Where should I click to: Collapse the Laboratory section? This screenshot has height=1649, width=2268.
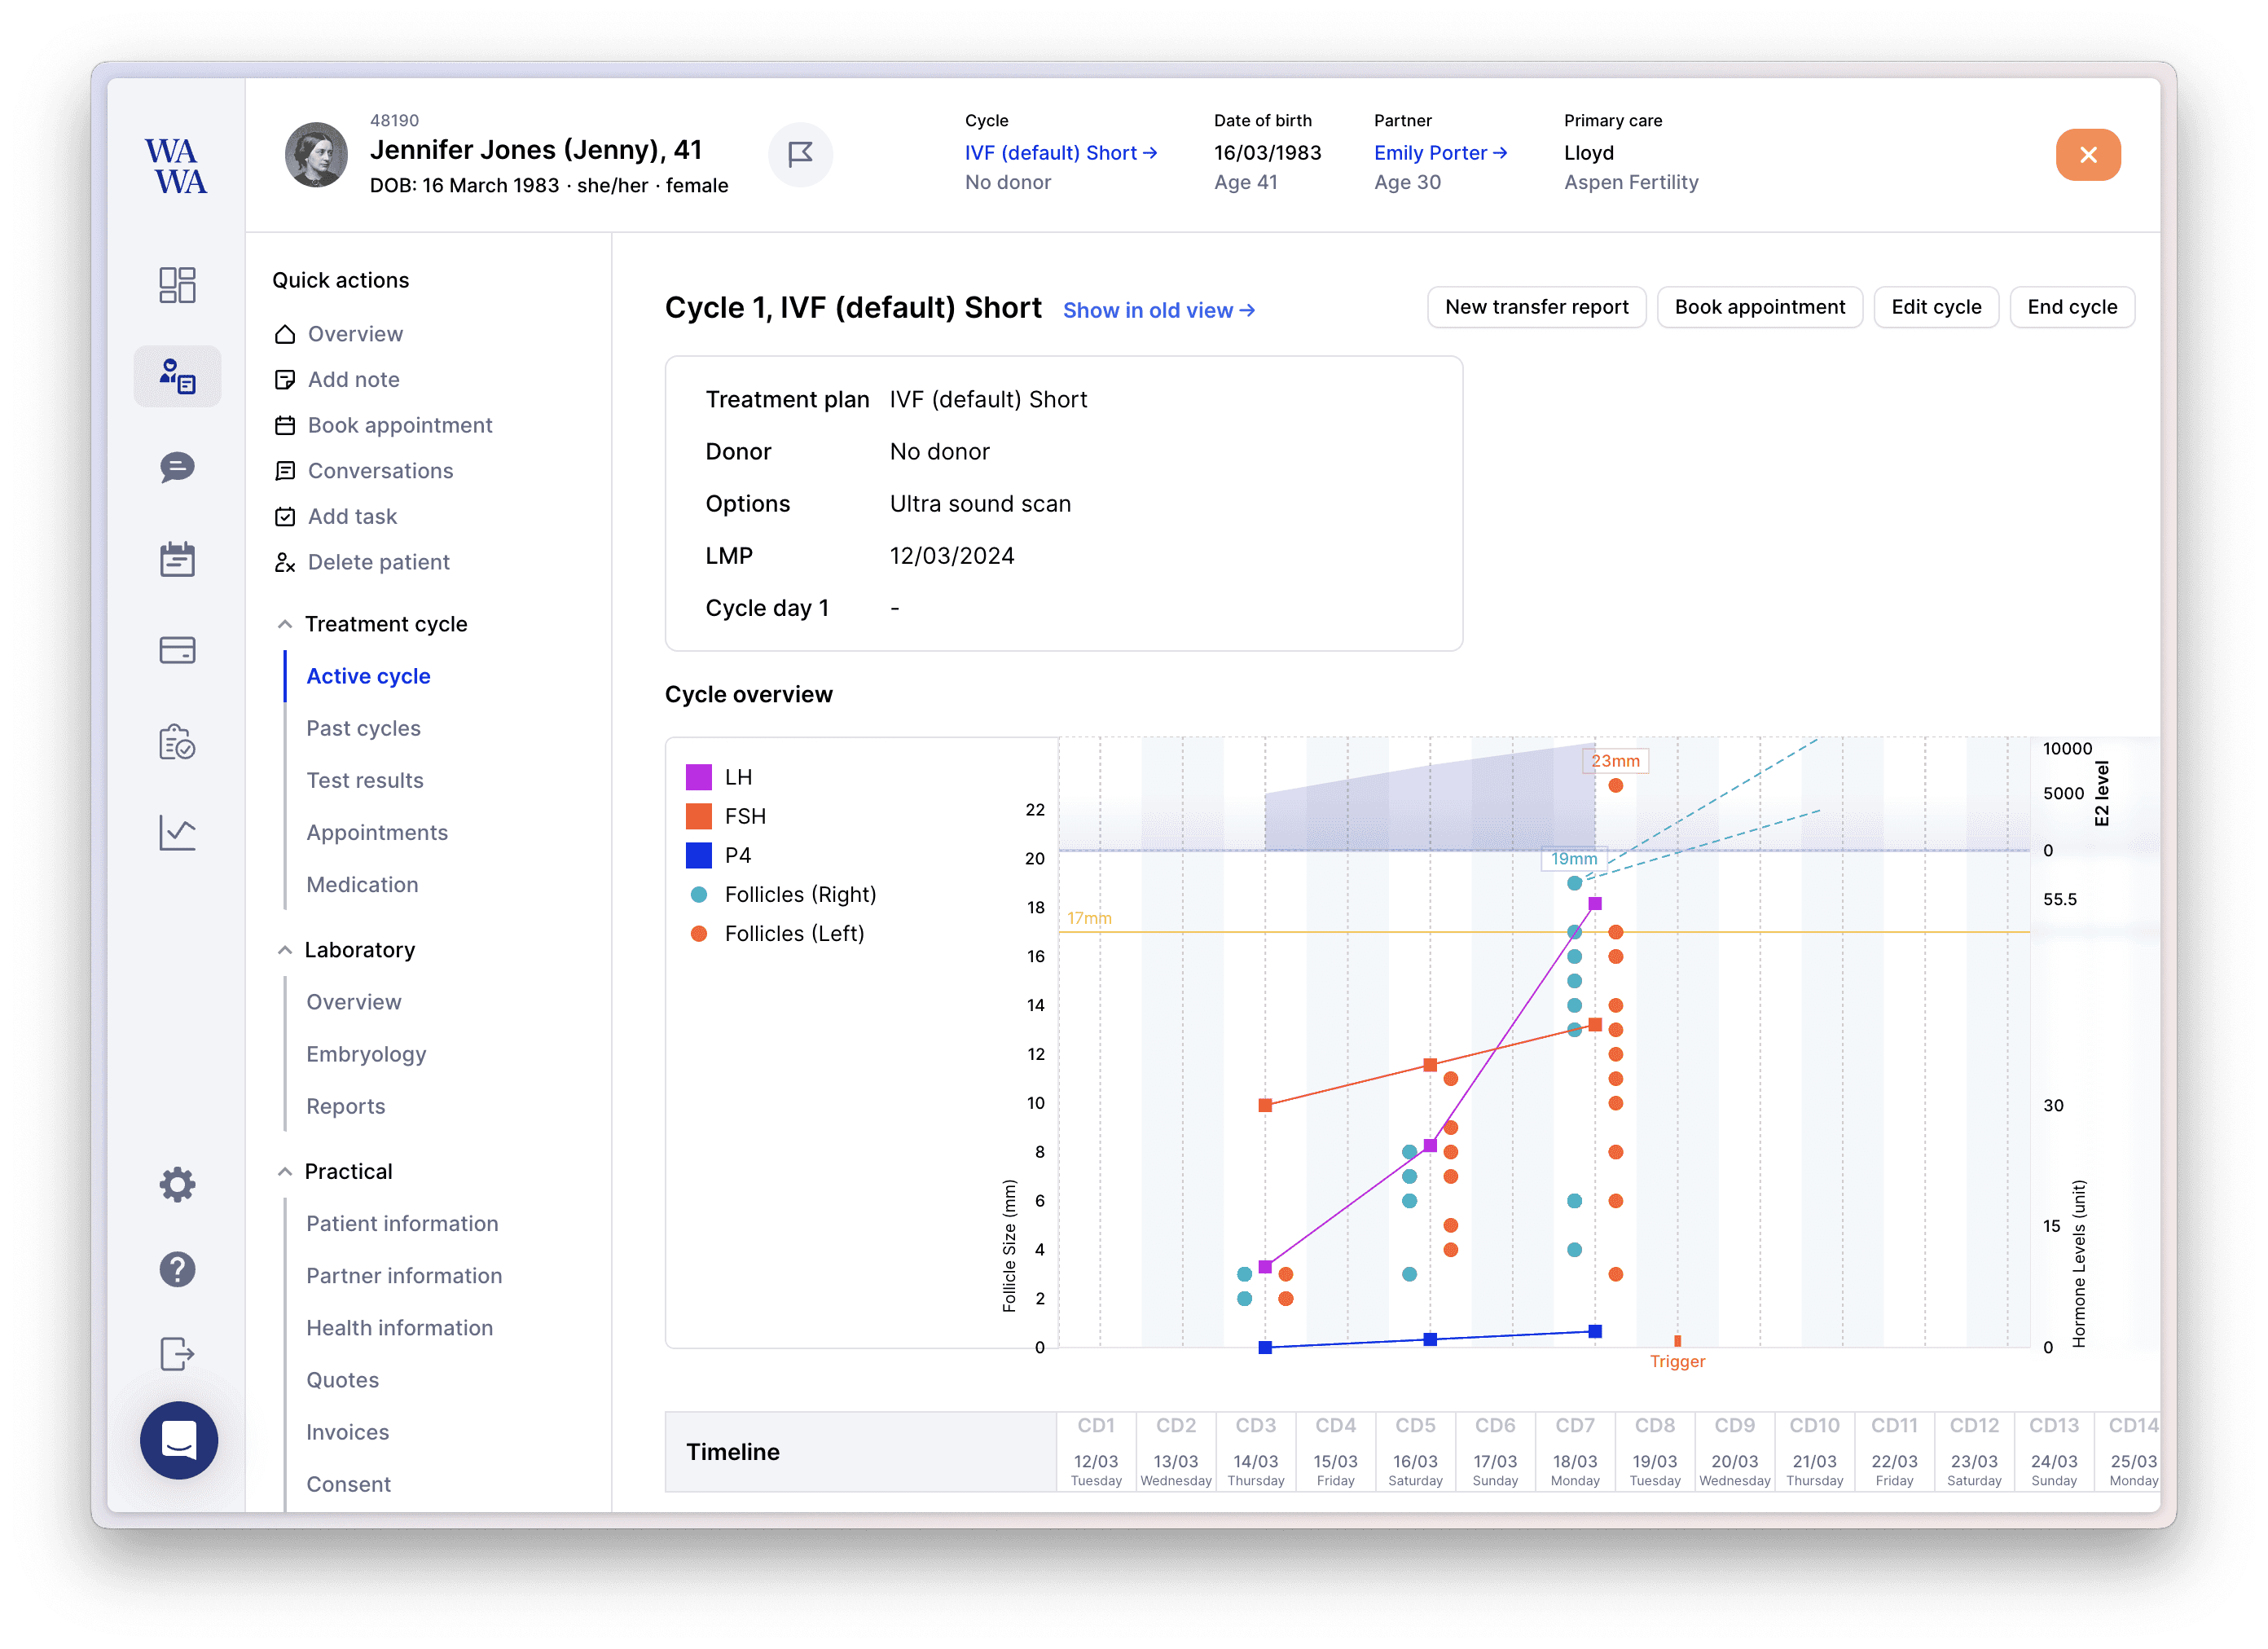pos(285,950)
